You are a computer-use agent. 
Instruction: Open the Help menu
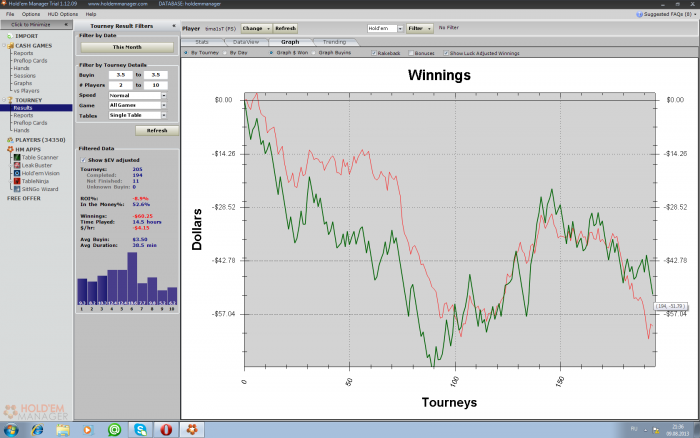pyautogui.click(x=91, y=14)
